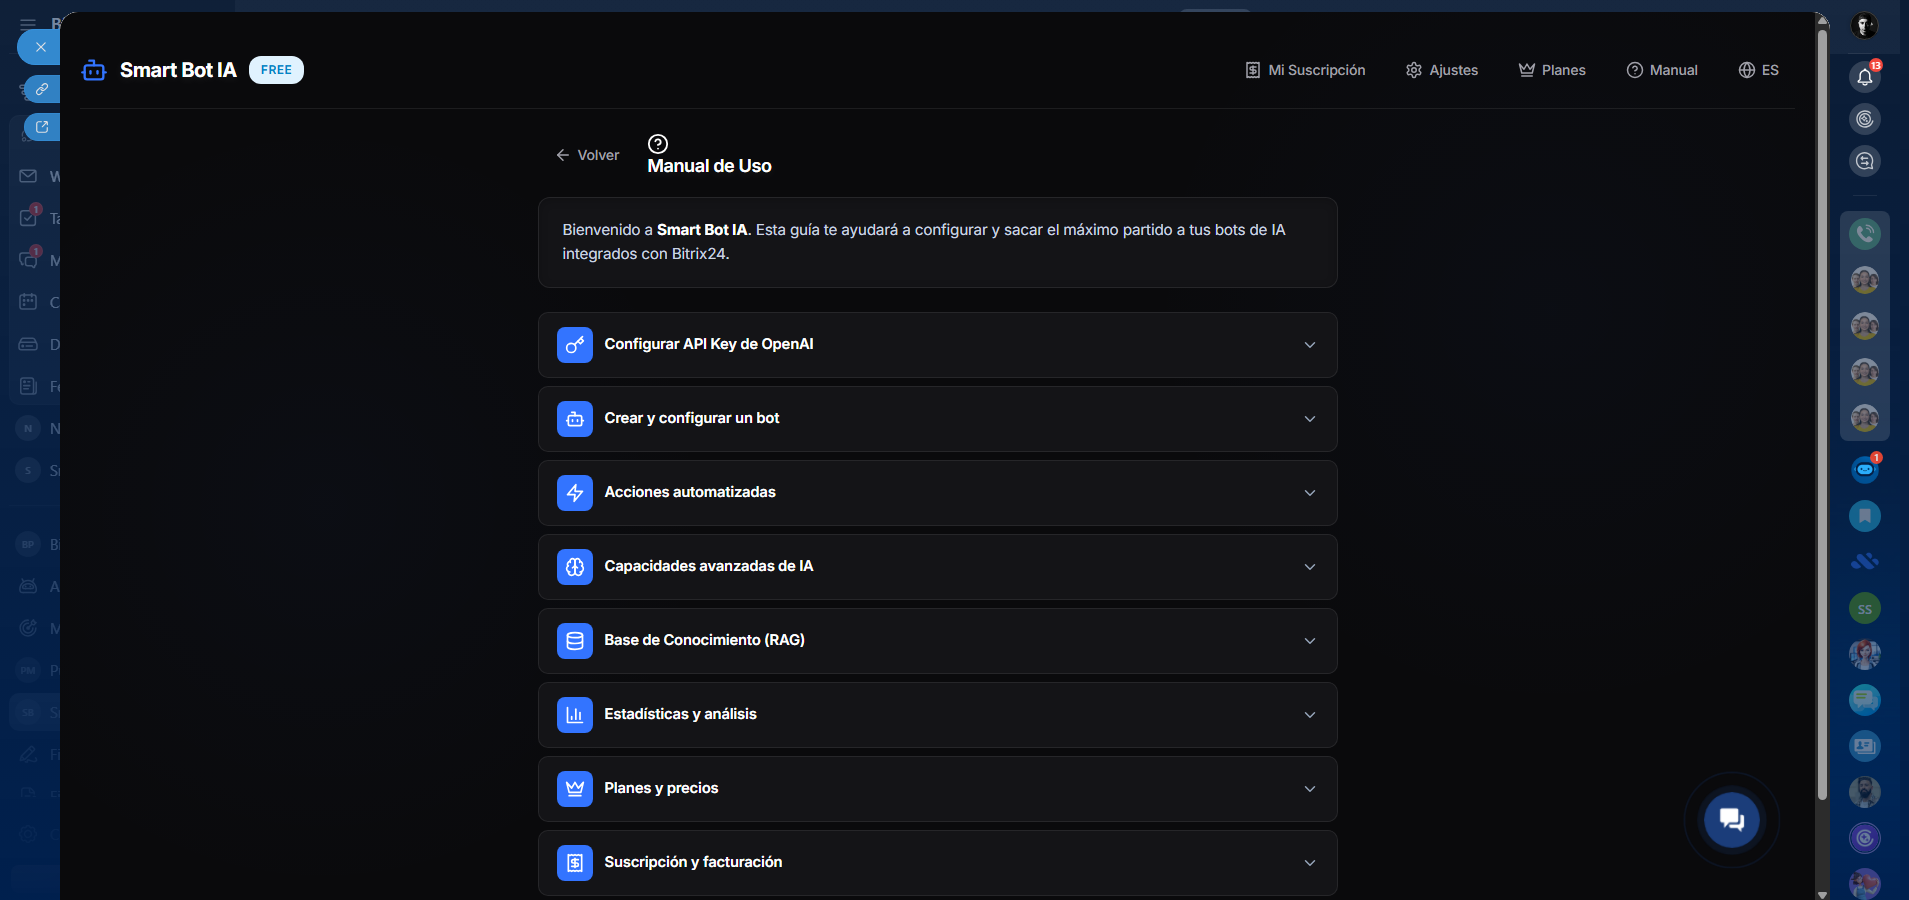Go to Ajustes in the top menu
This screenshot has width=1909, height=900.
1441,70
